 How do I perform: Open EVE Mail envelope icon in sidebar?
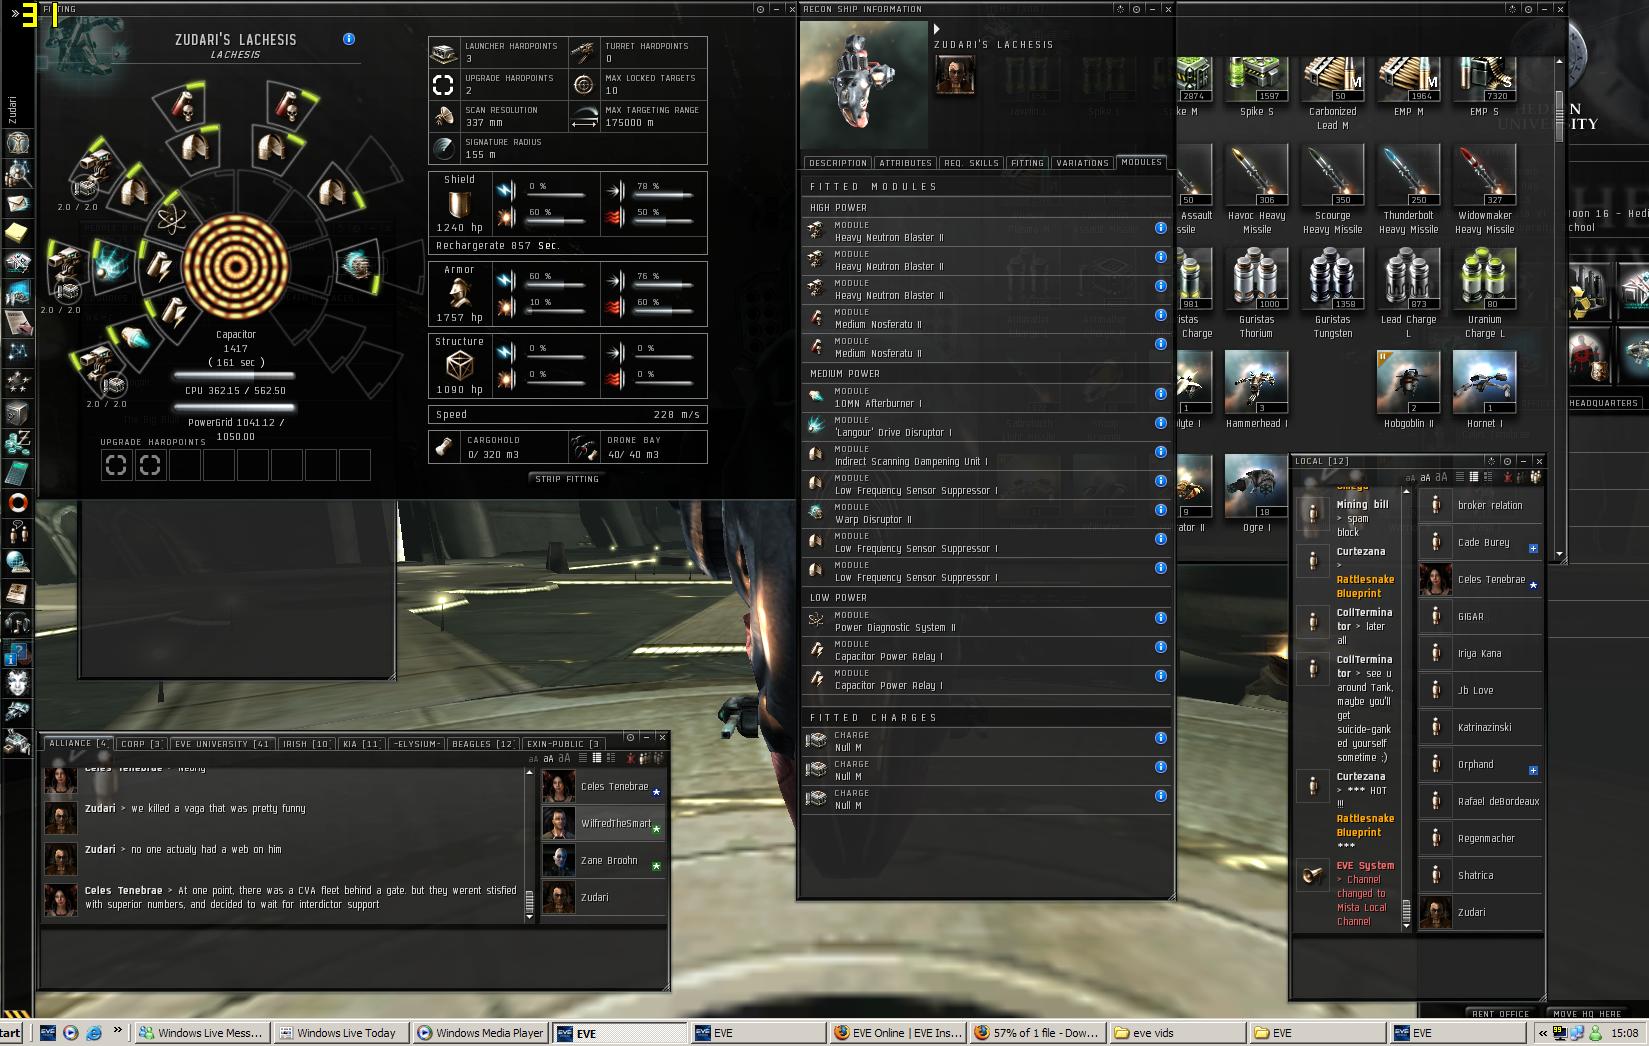click(17, 203)
